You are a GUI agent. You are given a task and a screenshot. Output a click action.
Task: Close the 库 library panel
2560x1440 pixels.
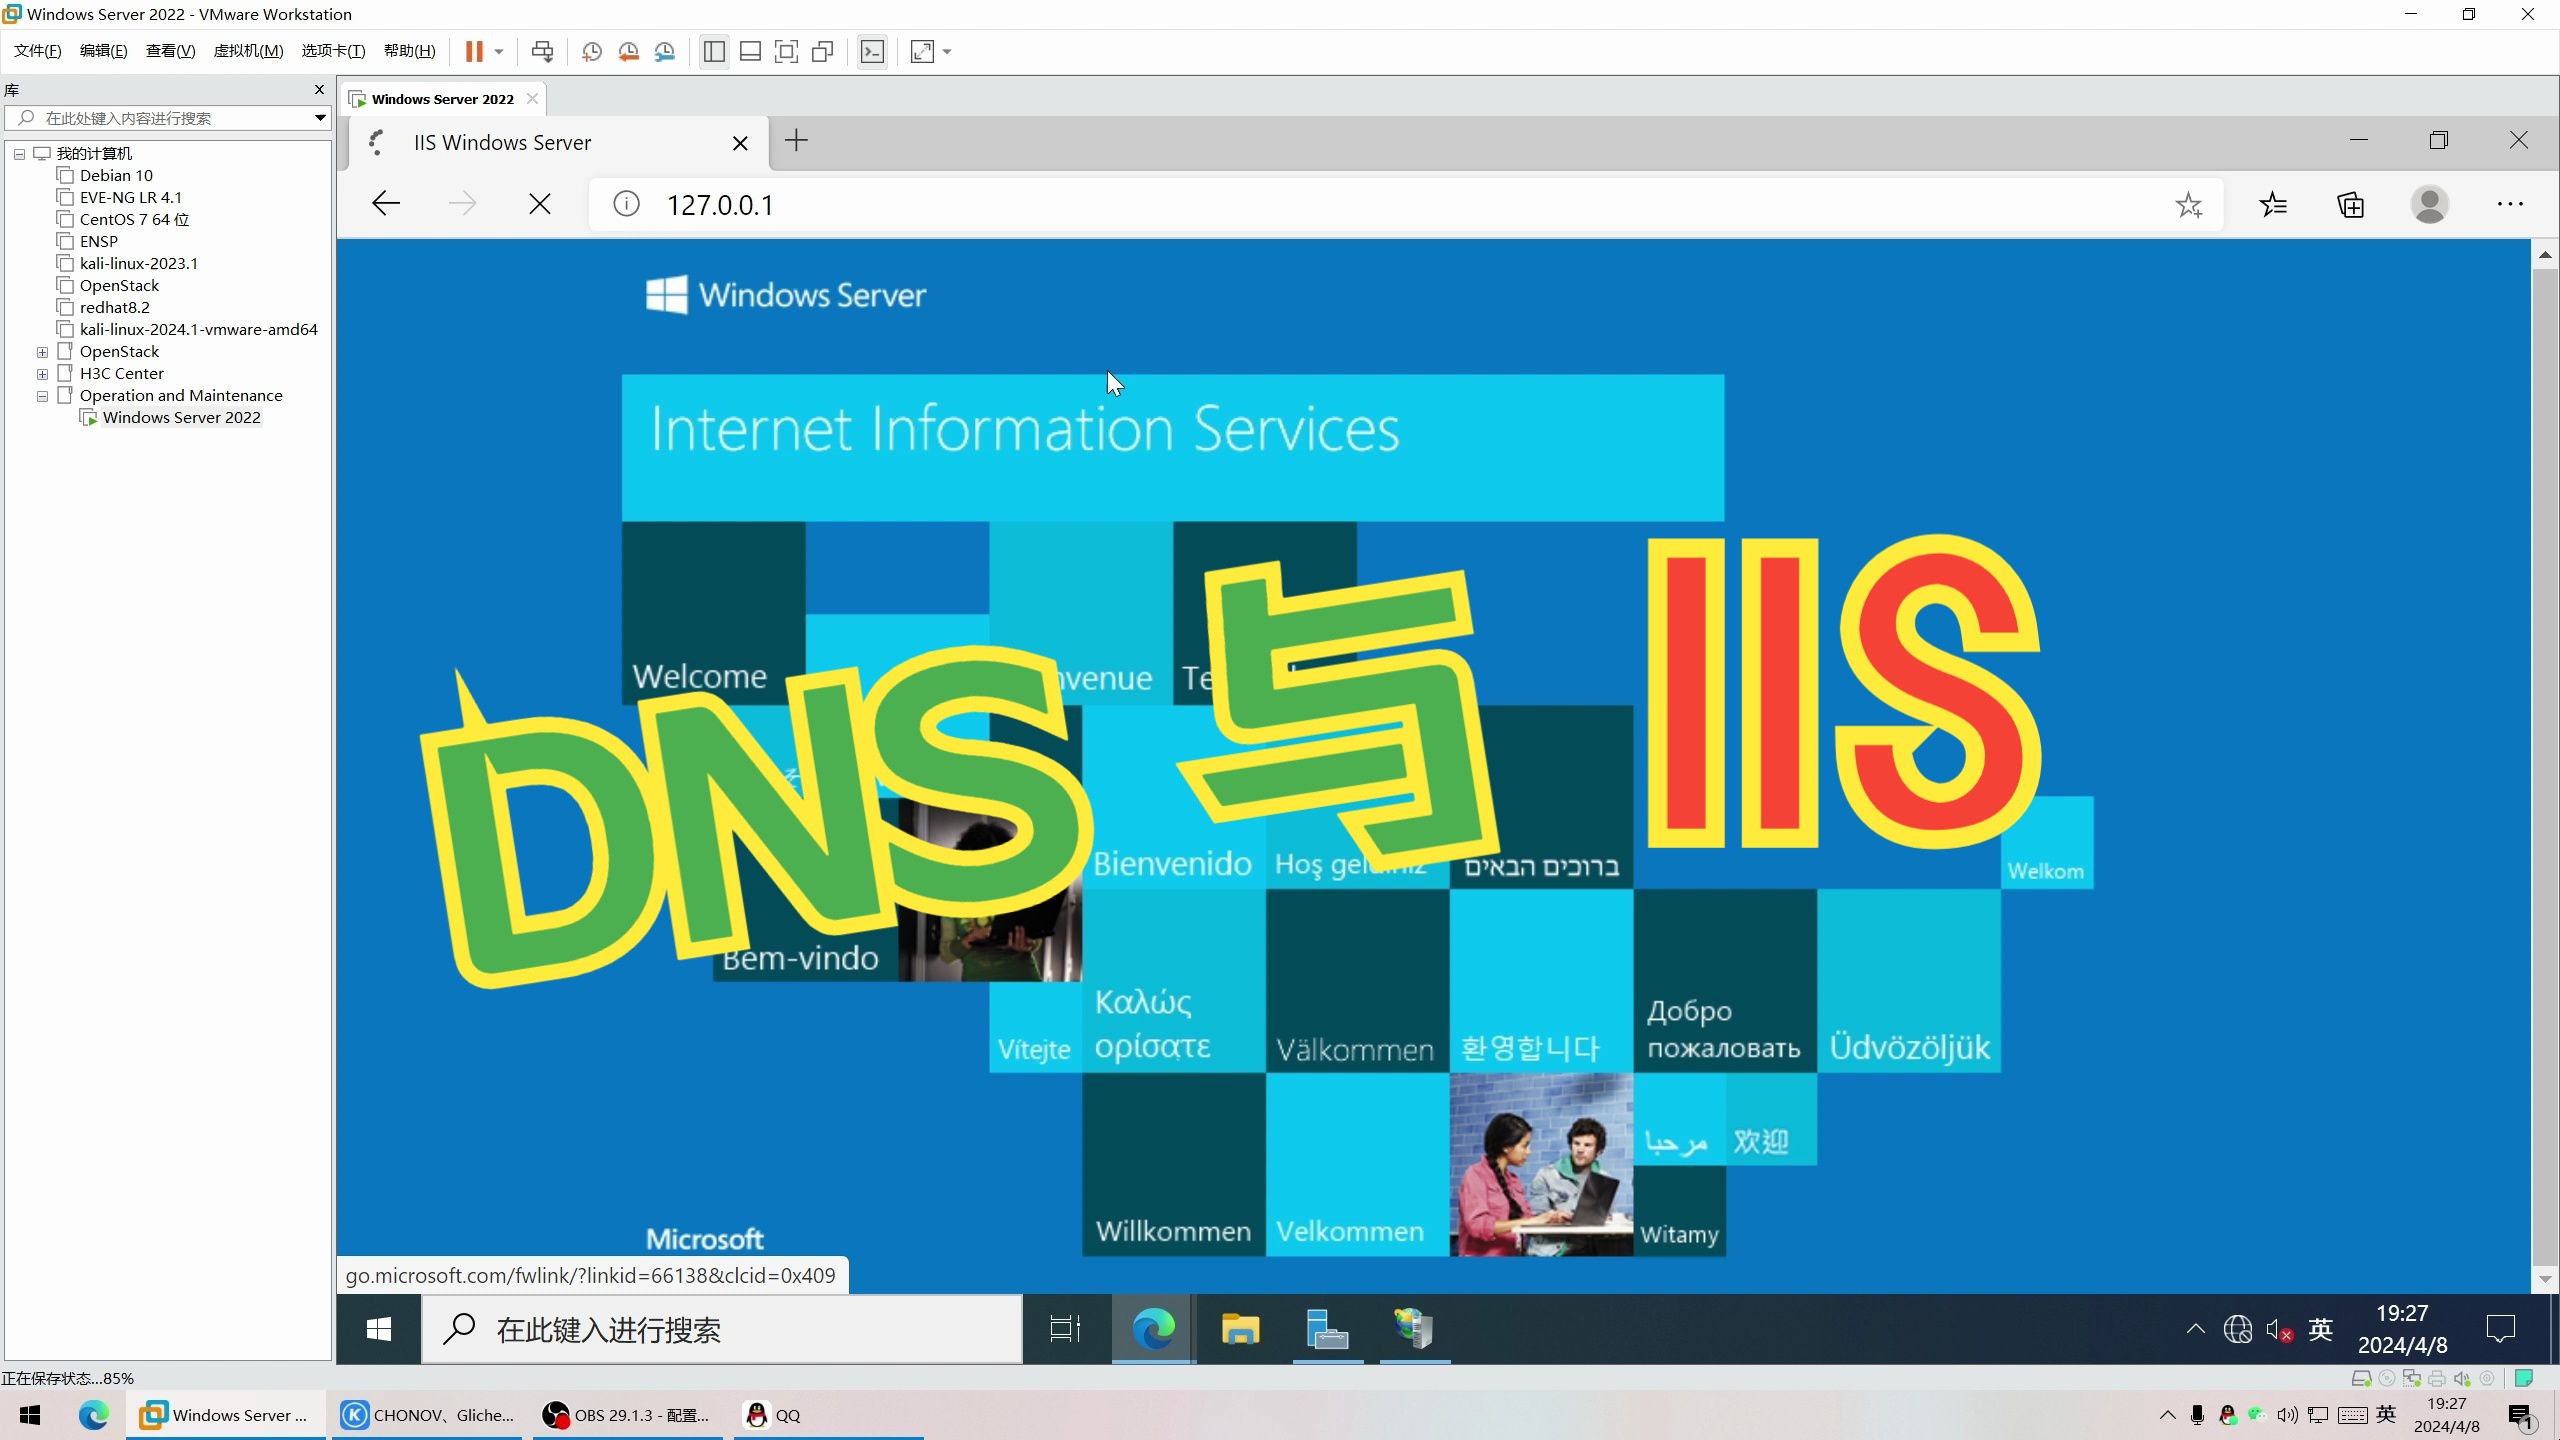click(x=319, y=89)
